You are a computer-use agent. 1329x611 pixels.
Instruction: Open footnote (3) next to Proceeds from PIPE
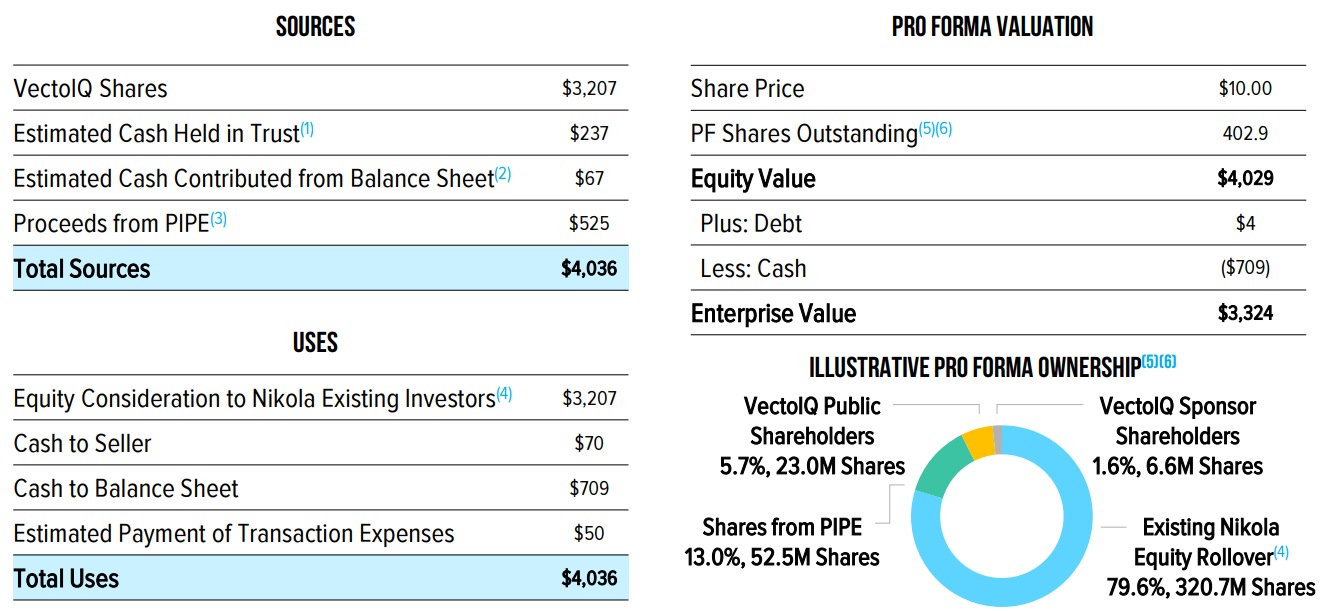coord(218,219)
